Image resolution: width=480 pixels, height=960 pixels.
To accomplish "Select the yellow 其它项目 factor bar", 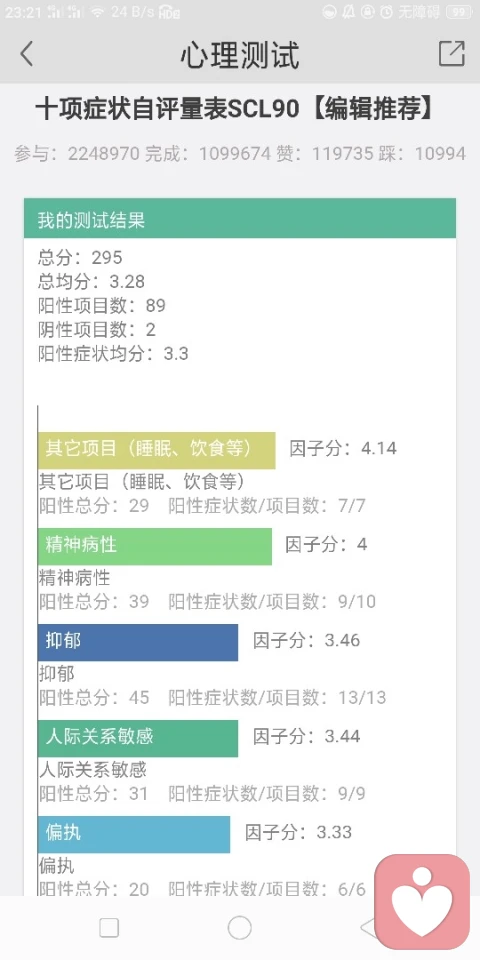I will 156,450.
